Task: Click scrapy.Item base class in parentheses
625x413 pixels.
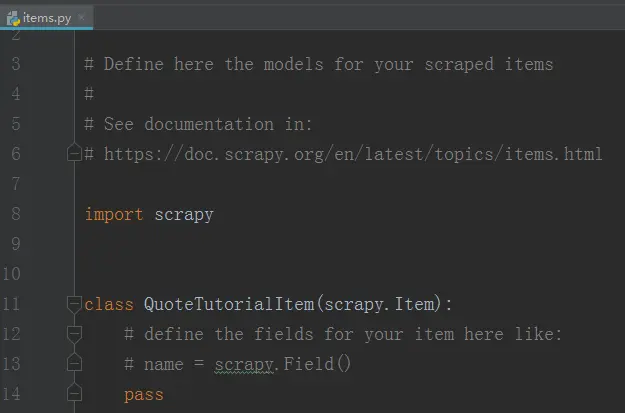Action: coord(379,305)
